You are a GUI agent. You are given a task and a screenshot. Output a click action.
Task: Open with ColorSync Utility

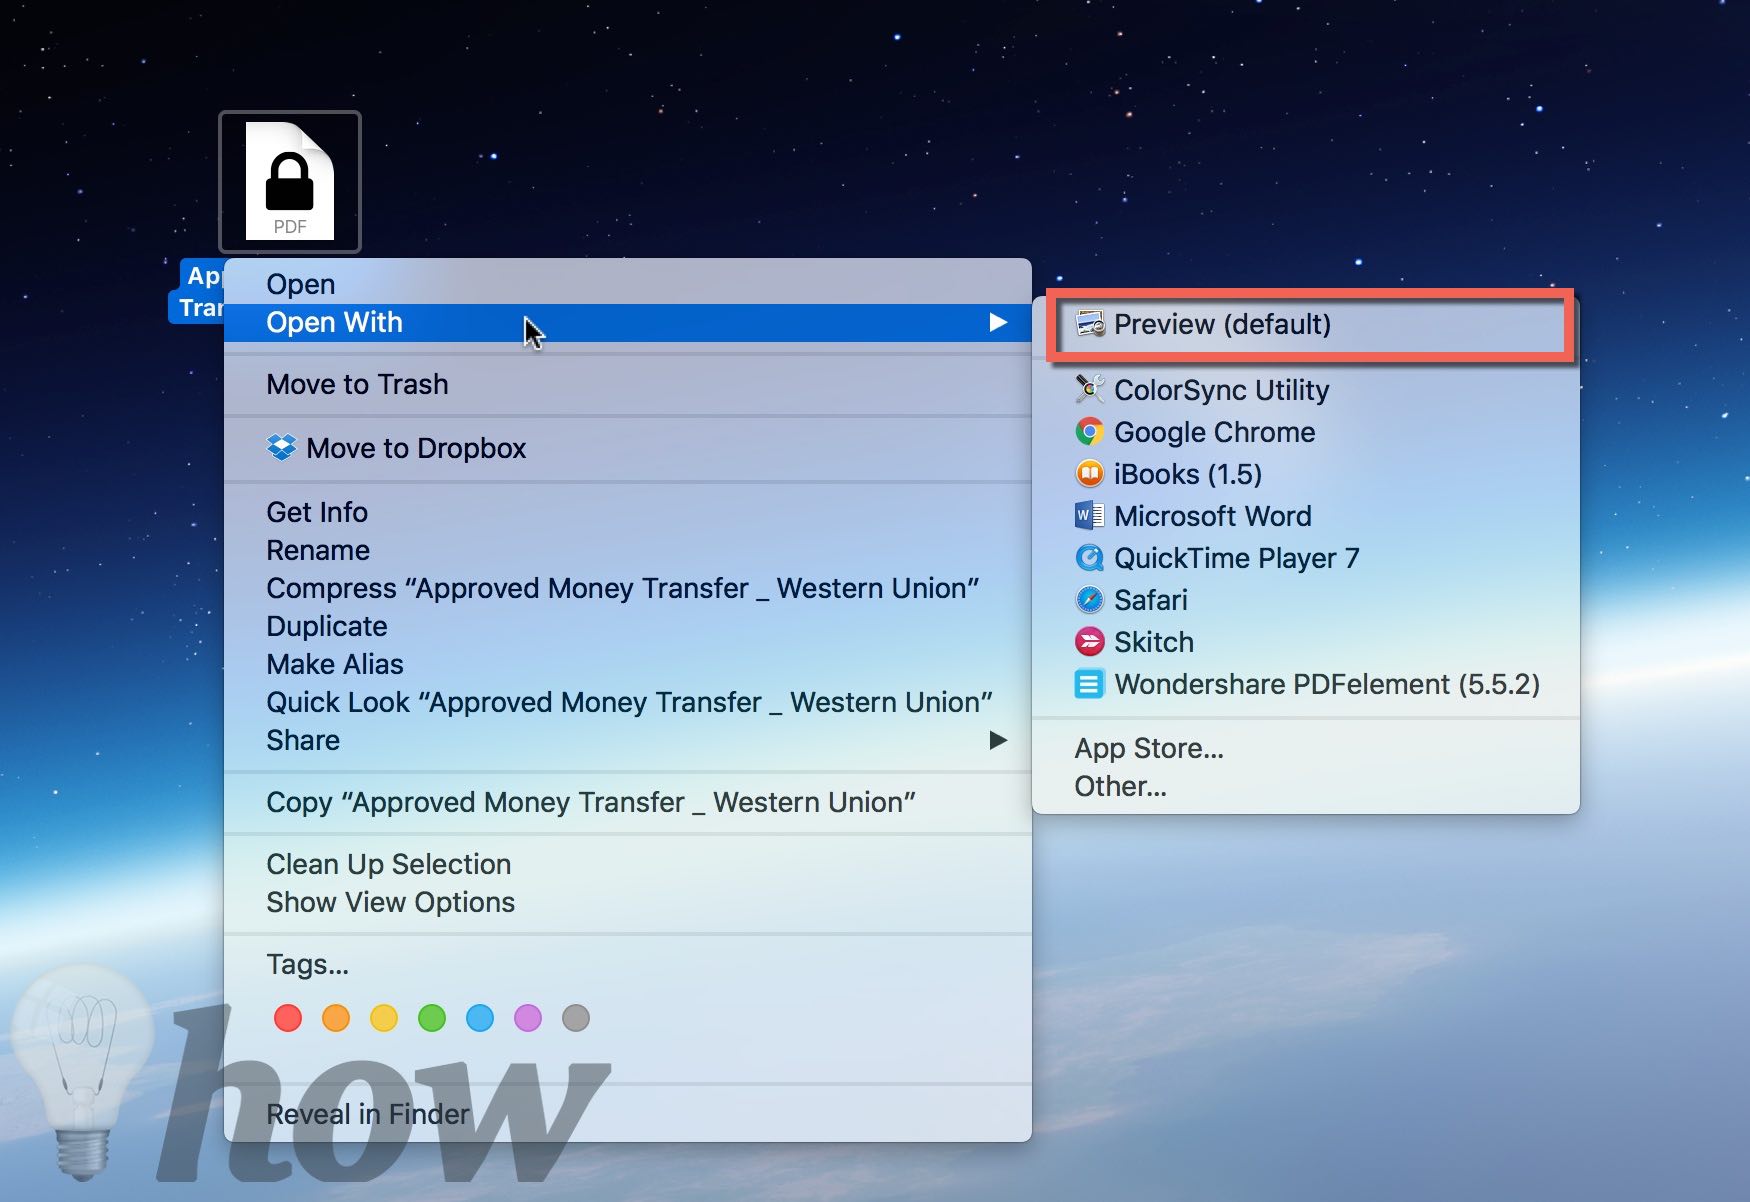coord(1306,390)
